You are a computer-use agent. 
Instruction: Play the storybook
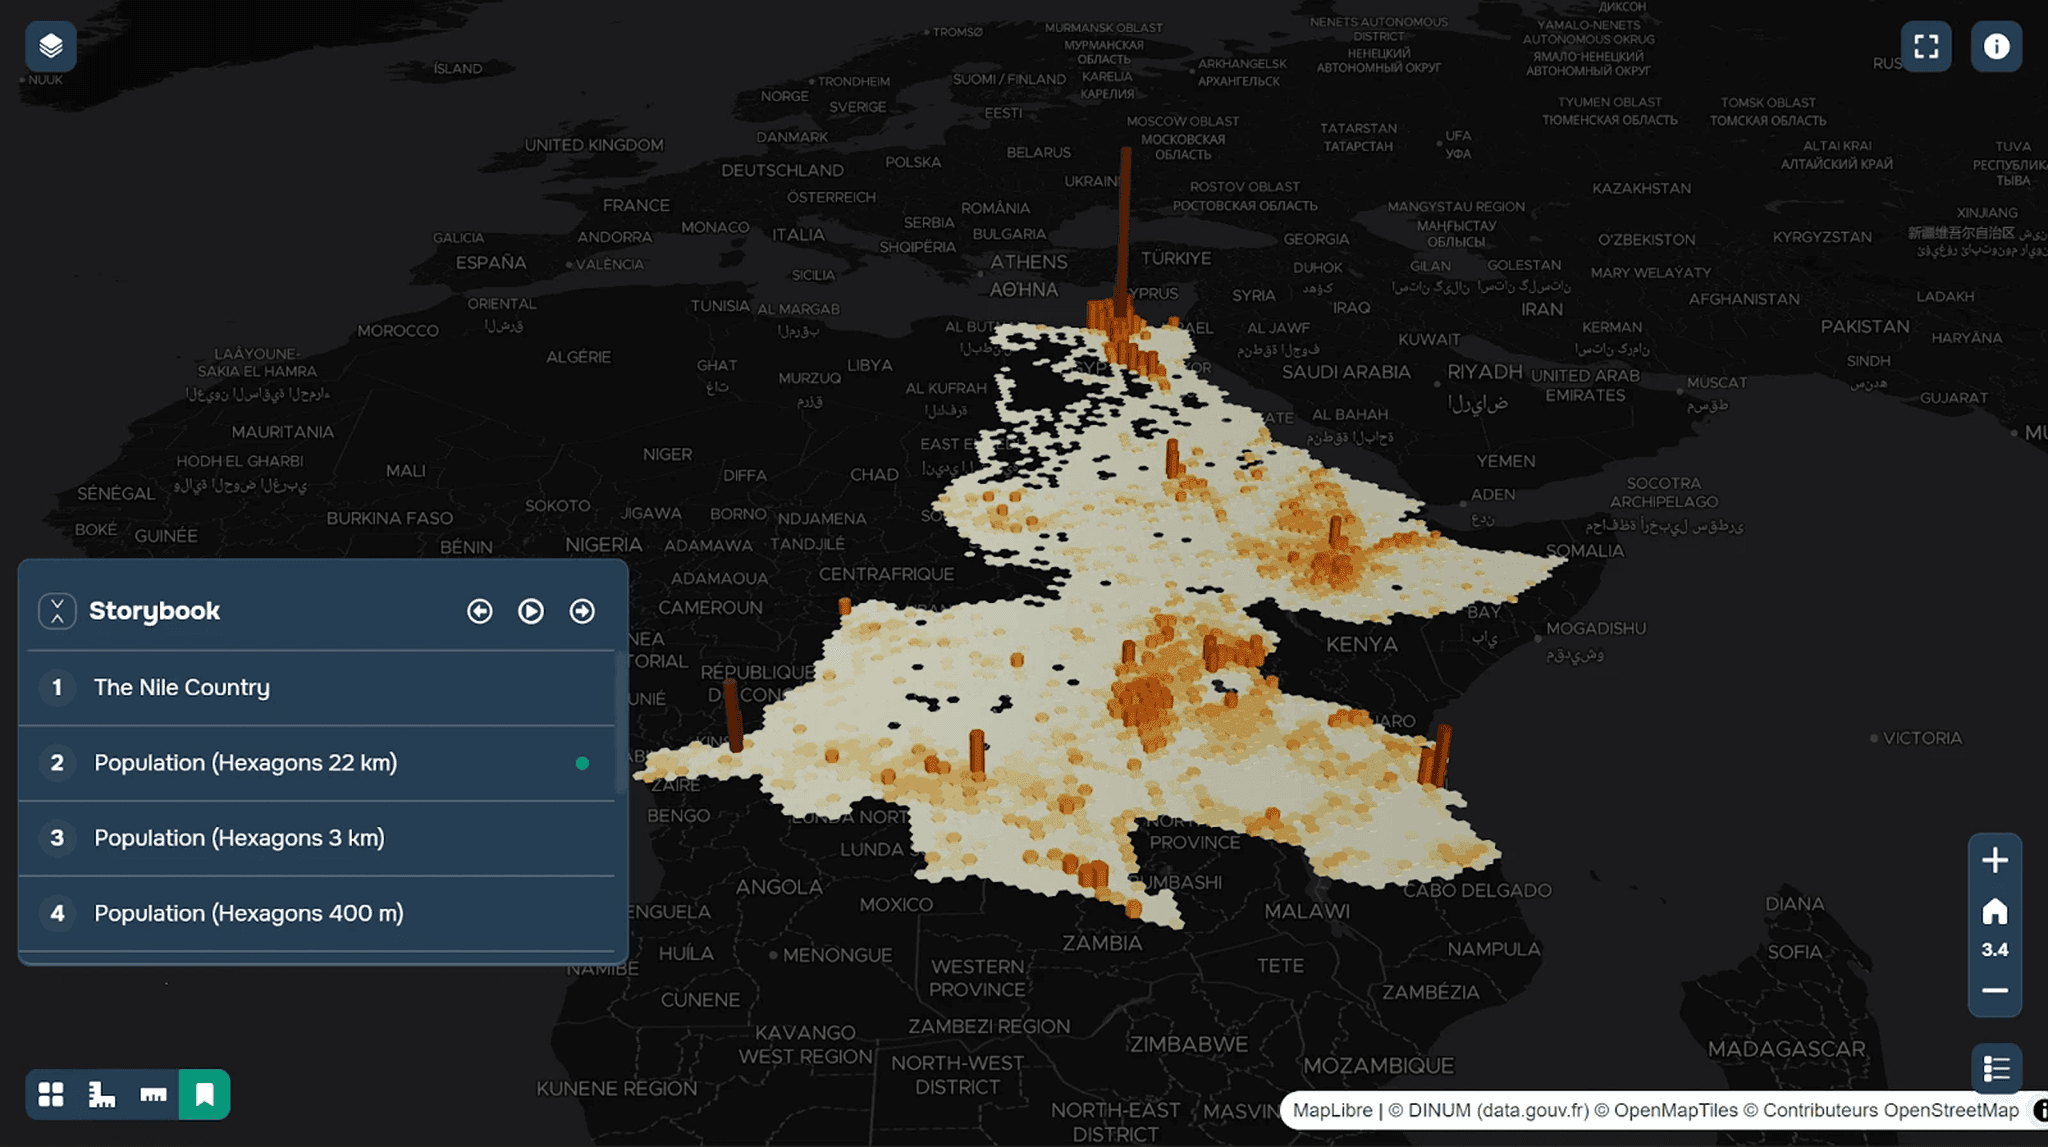(x=531, y=611)
